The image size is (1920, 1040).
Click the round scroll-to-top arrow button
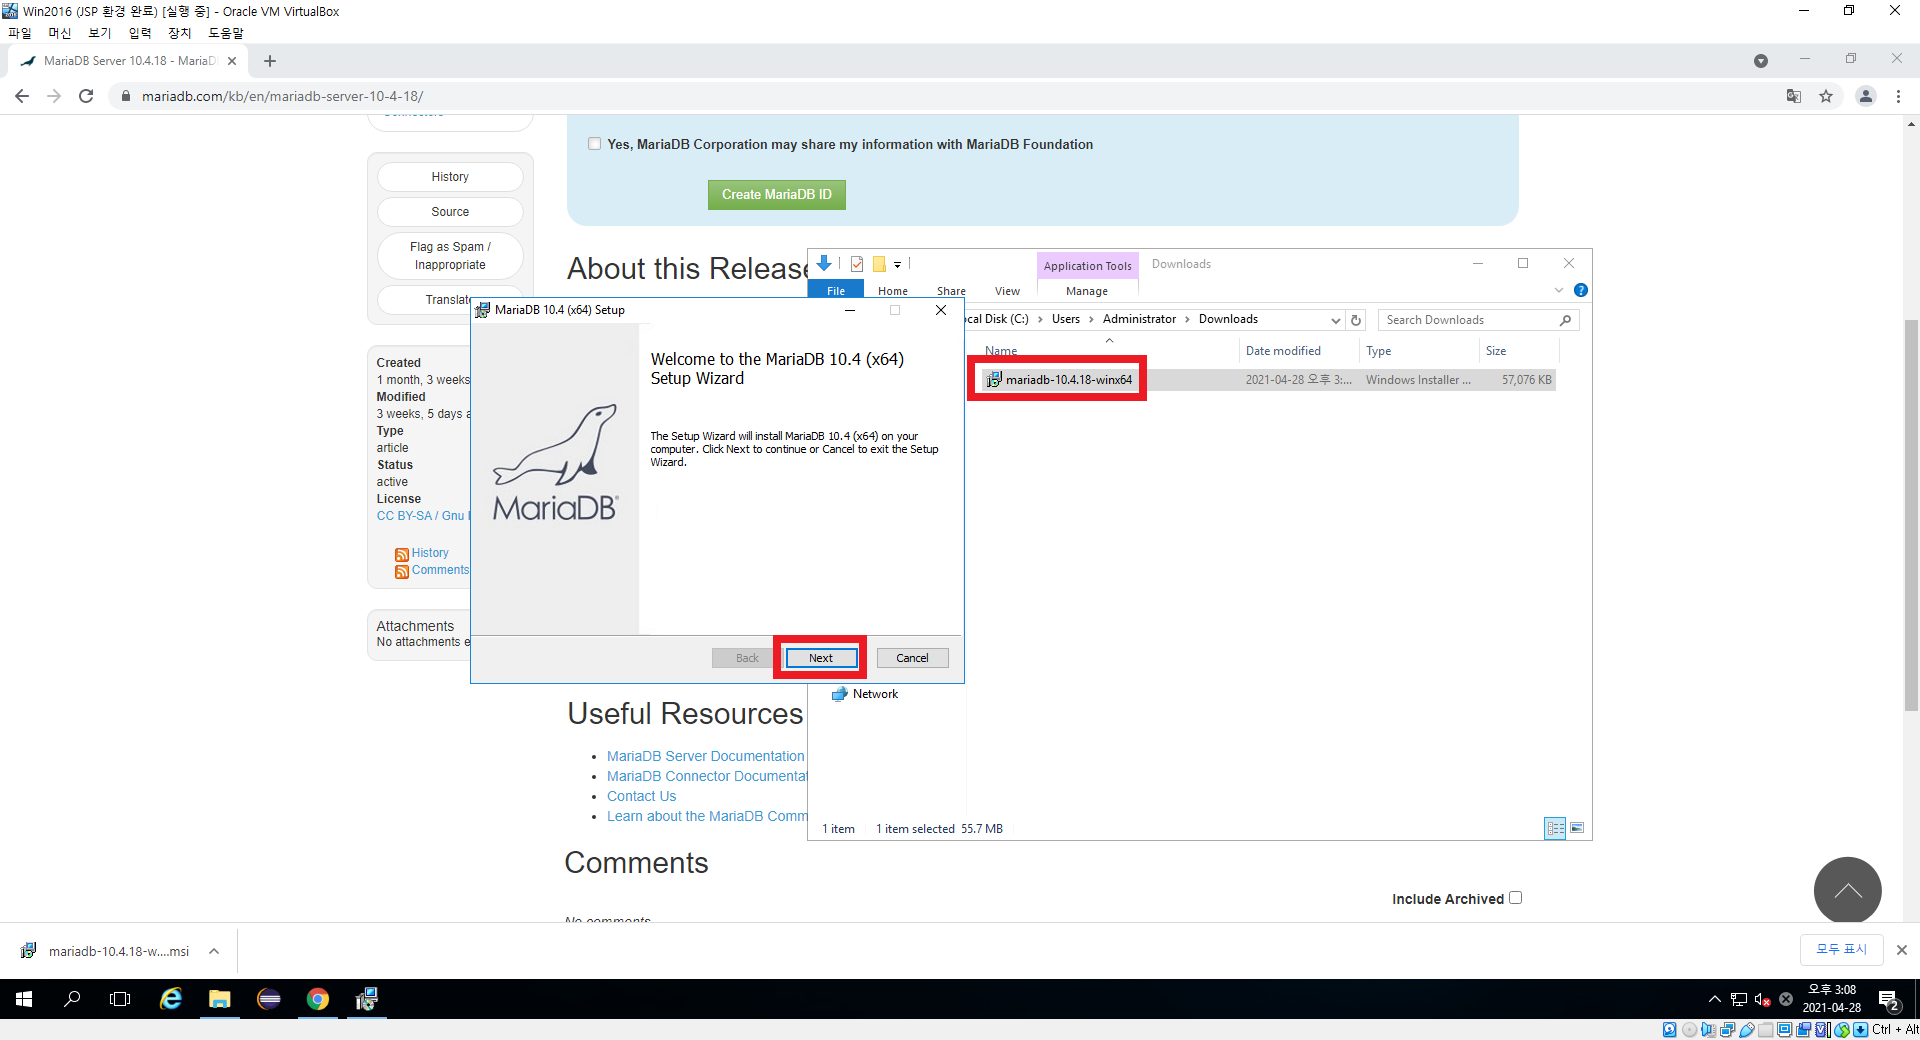pyautogui.click(x=1848, y=891)
